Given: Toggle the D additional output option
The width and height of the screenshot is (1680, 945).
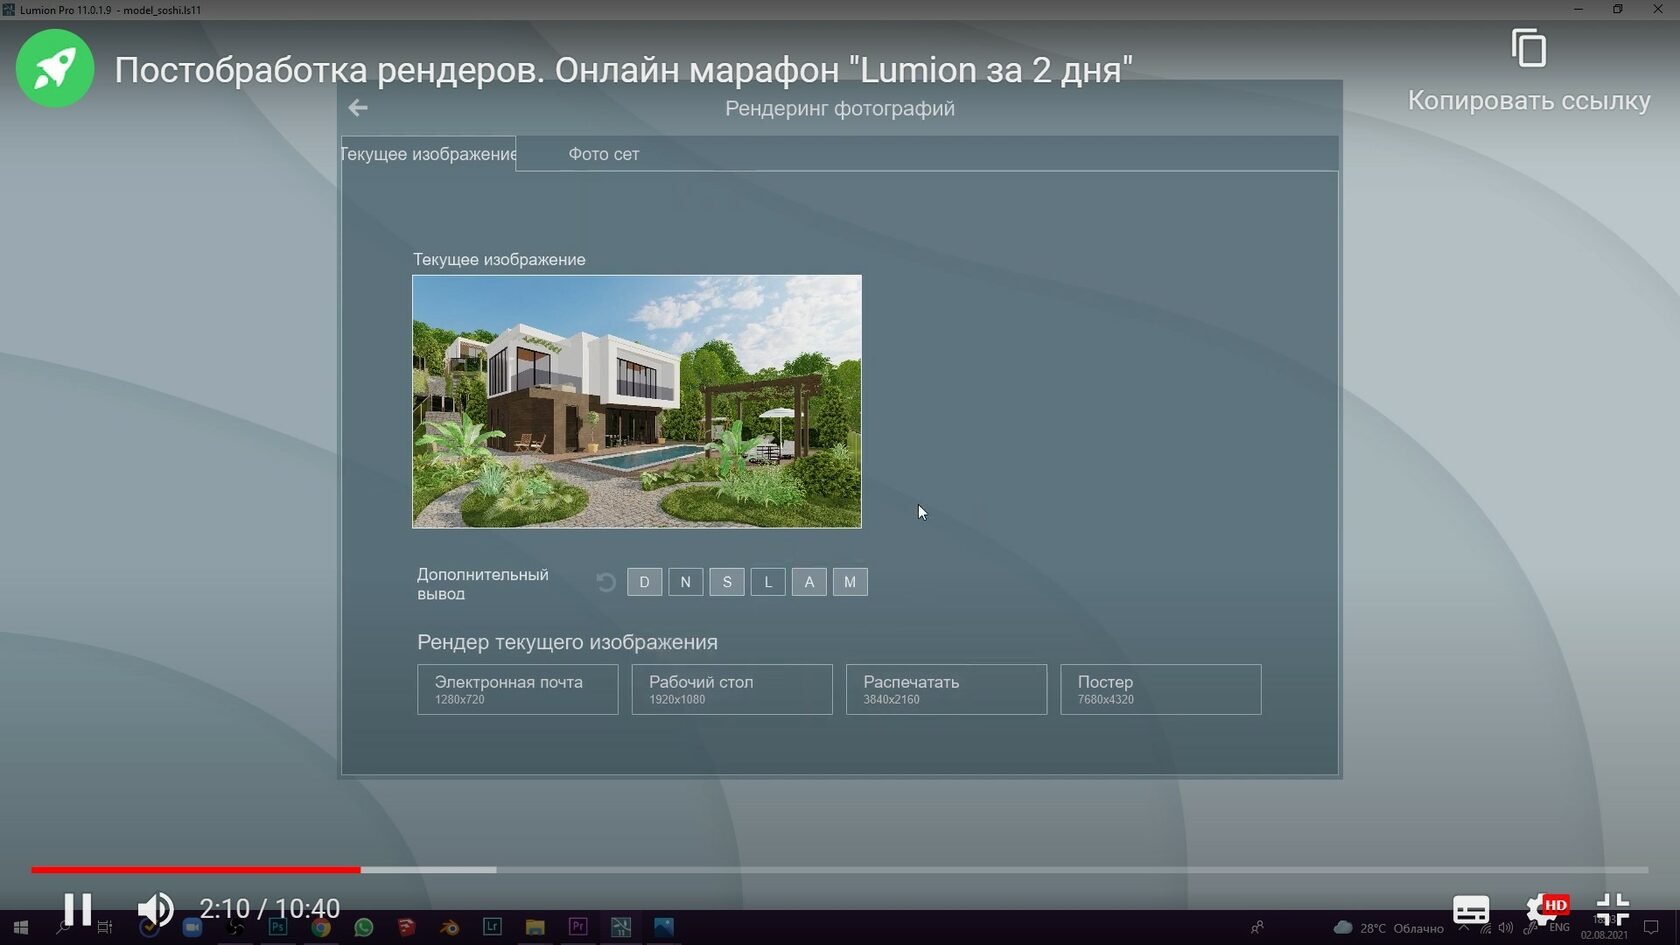Looking at the screenshot, I should click(x=644, y=582).
